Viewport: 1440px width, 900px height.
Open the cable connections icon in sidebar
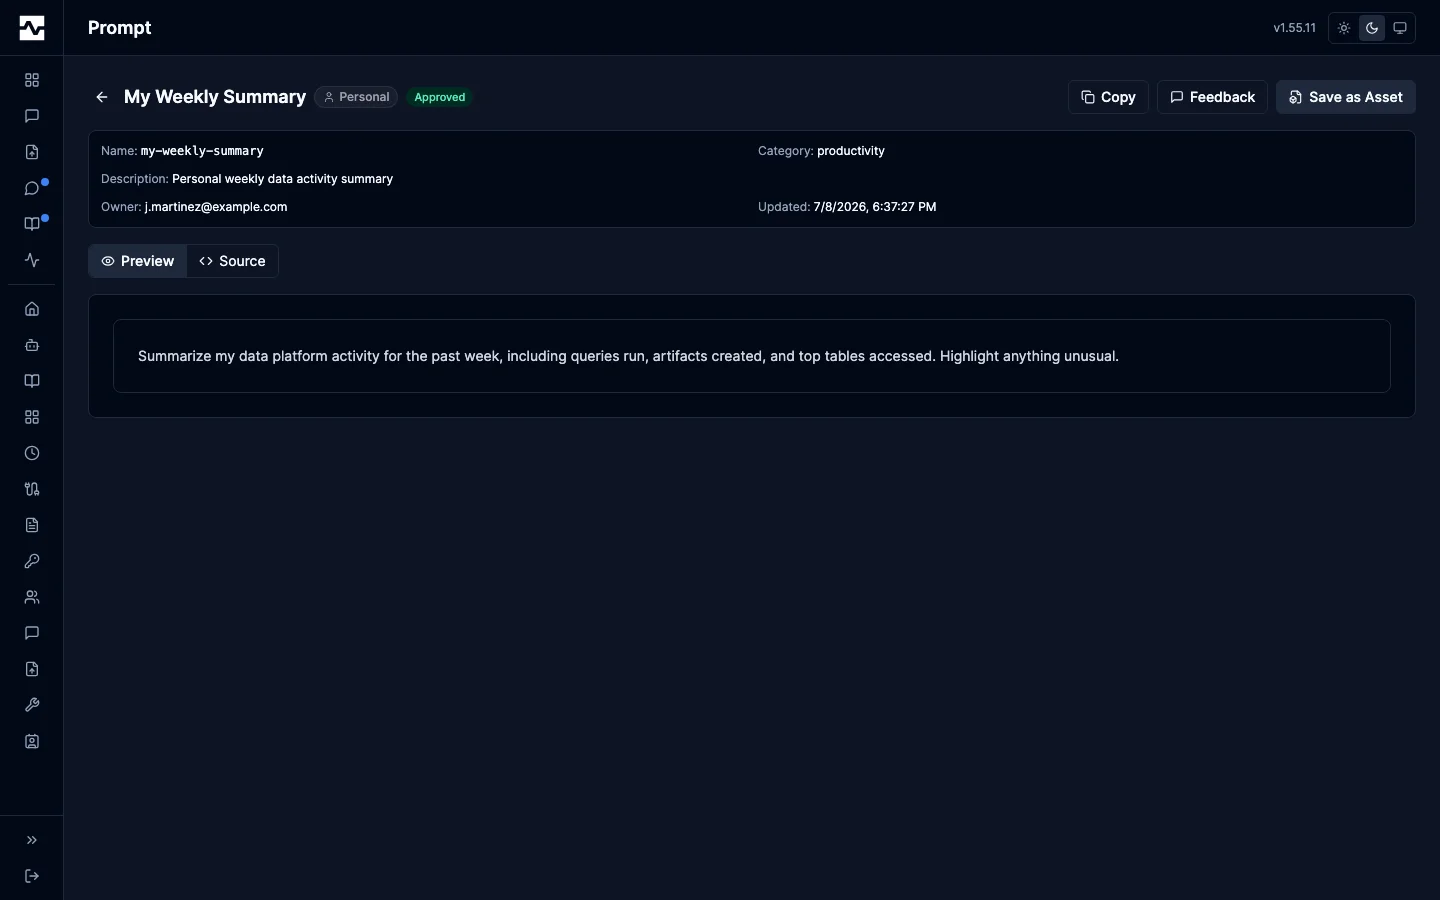[32, 489]
